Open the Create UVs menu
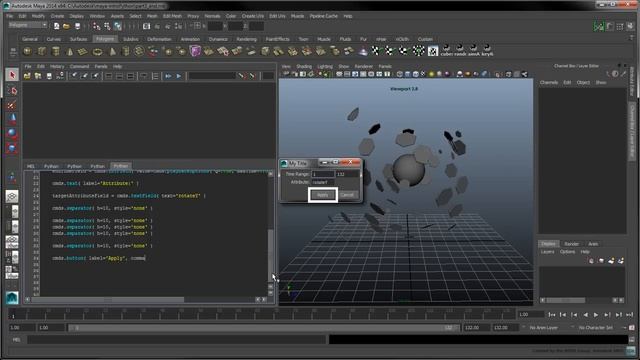This screenshot has width=640, height=360. [253, 16]
